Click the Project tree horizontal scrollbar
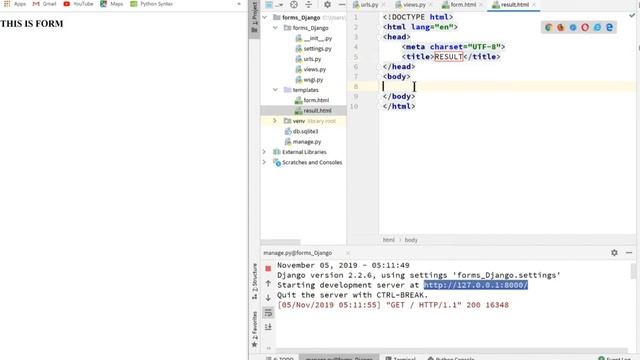The image size is (640, 360). coord(280,242)
